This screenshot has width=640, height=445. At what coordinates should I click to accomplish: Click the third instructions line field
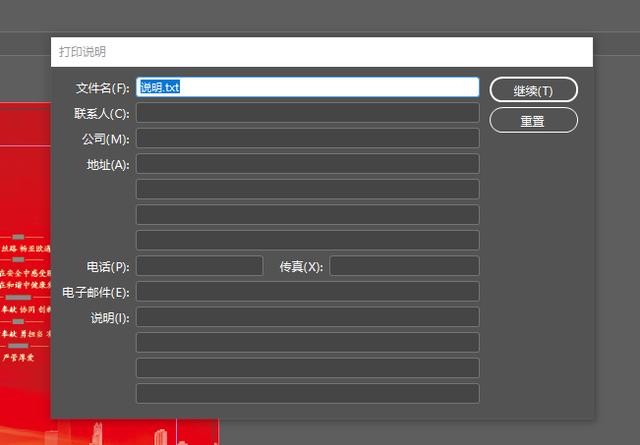tap(307, 368)
